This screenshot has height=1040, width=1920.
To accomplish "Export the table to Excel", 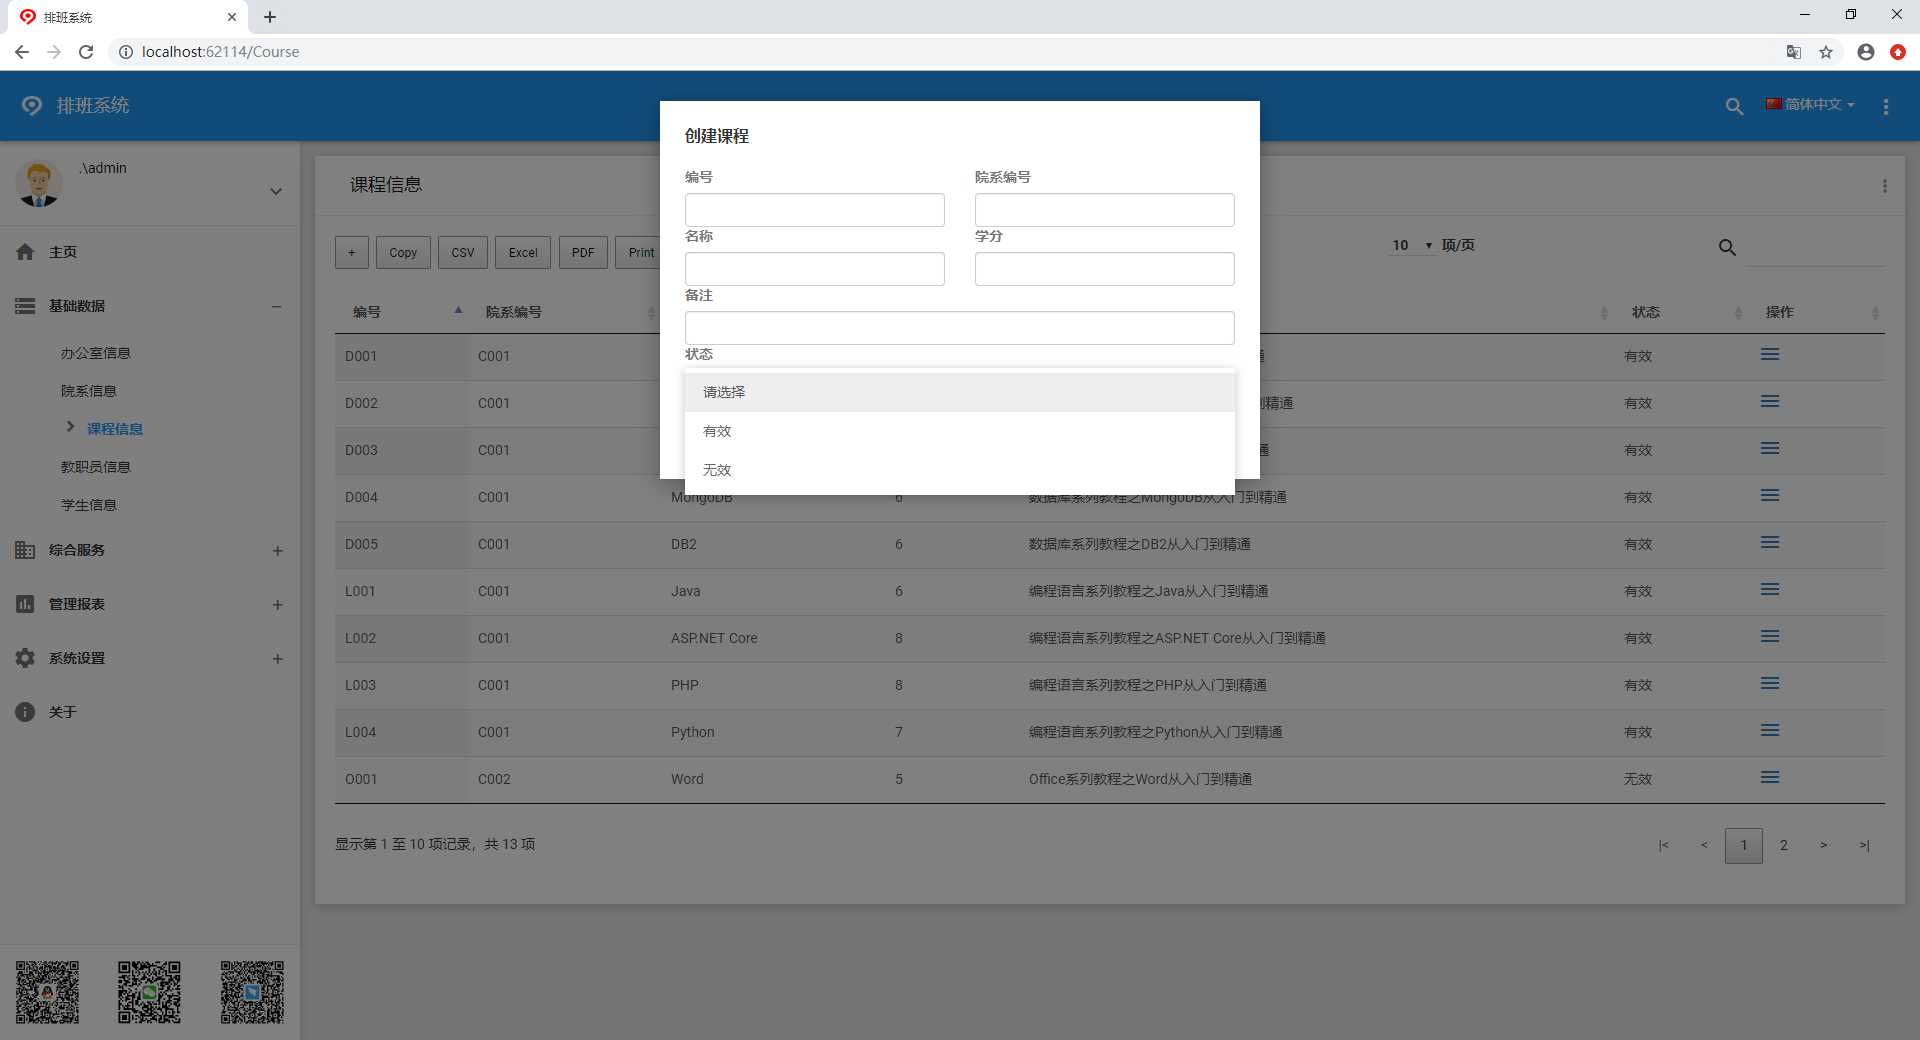I will (x=523, y=253).
